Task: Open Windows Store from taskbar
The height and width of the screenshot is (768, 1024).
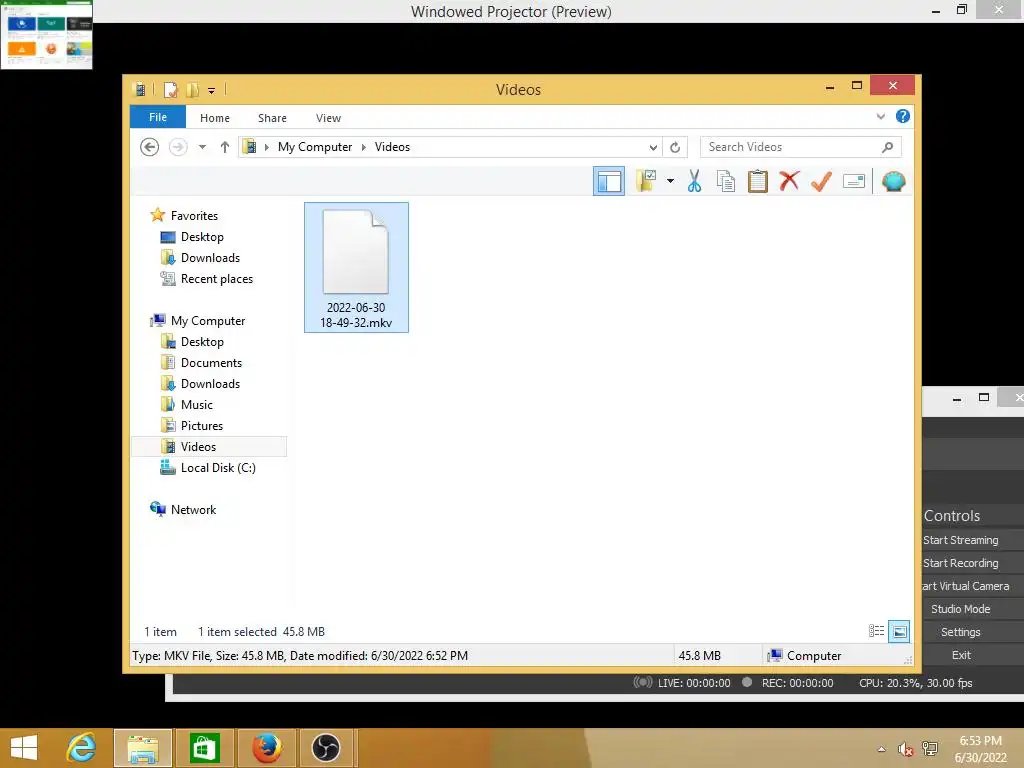Action: 204,748
